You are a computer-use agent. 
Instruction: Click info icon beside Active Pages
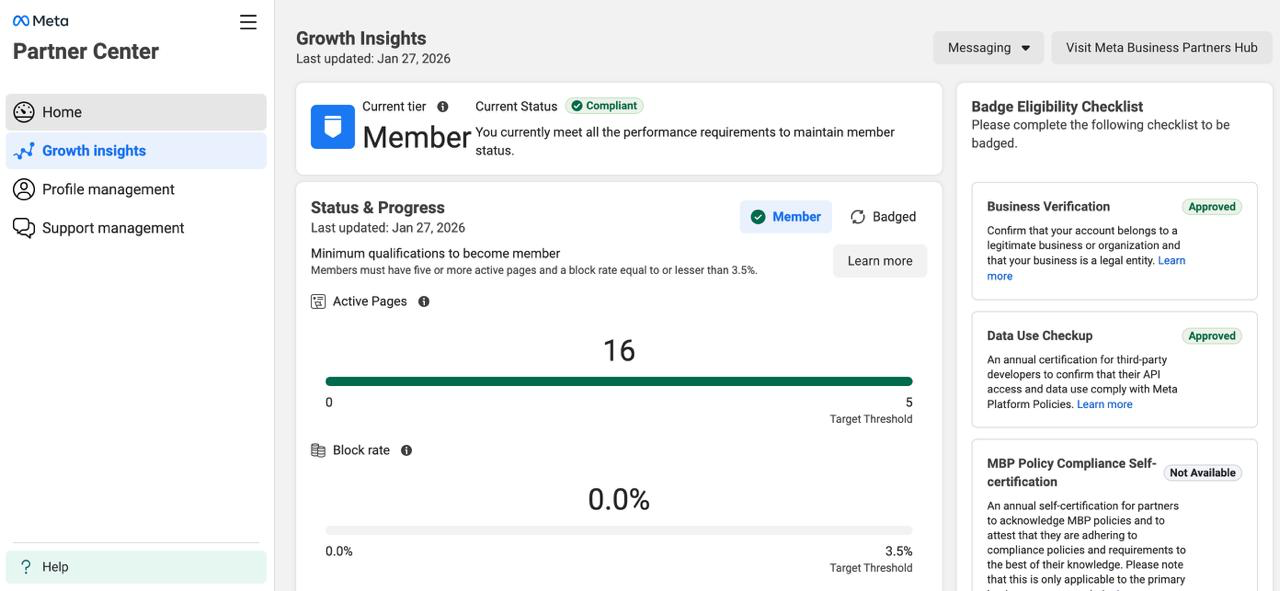[x=424, y=302]
